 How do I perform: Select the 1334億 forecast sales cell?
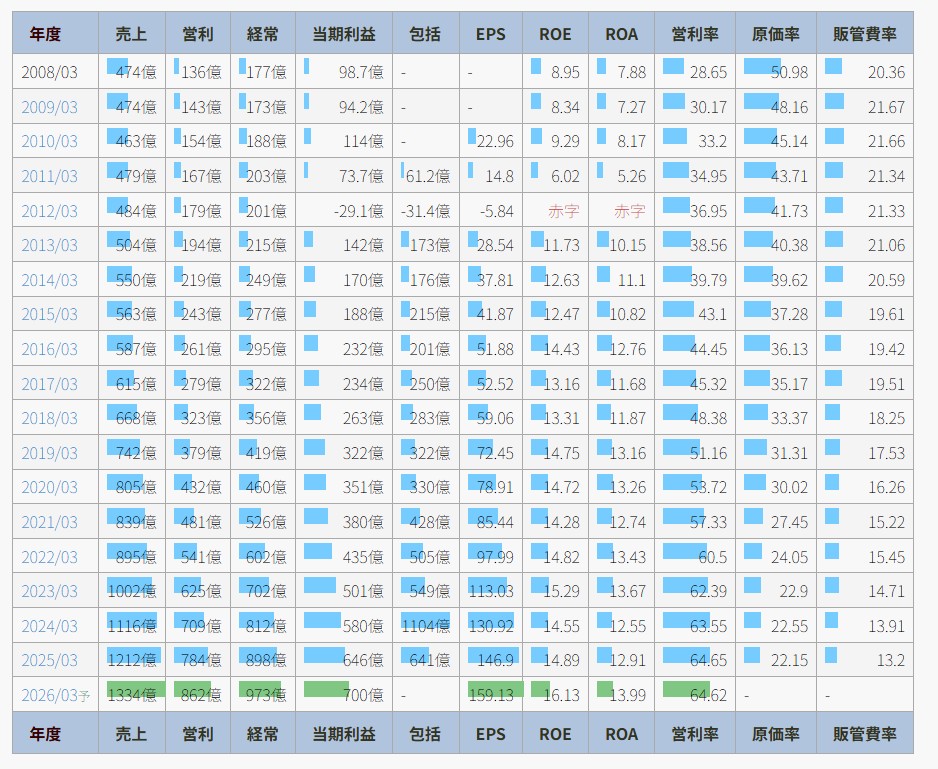point(132,695)
